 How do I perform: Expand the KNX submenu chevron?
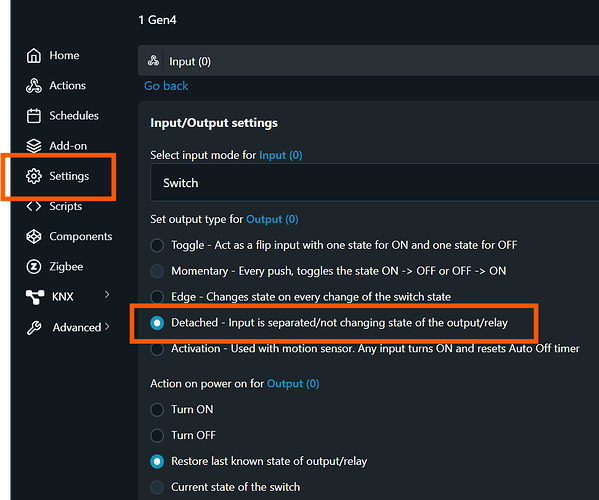107,294
